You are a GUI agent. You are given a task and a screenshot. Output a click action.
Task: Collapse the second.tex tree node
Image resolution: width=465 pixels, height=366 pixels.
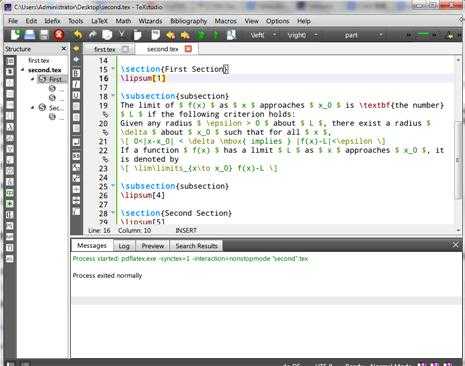click(23, 70)
